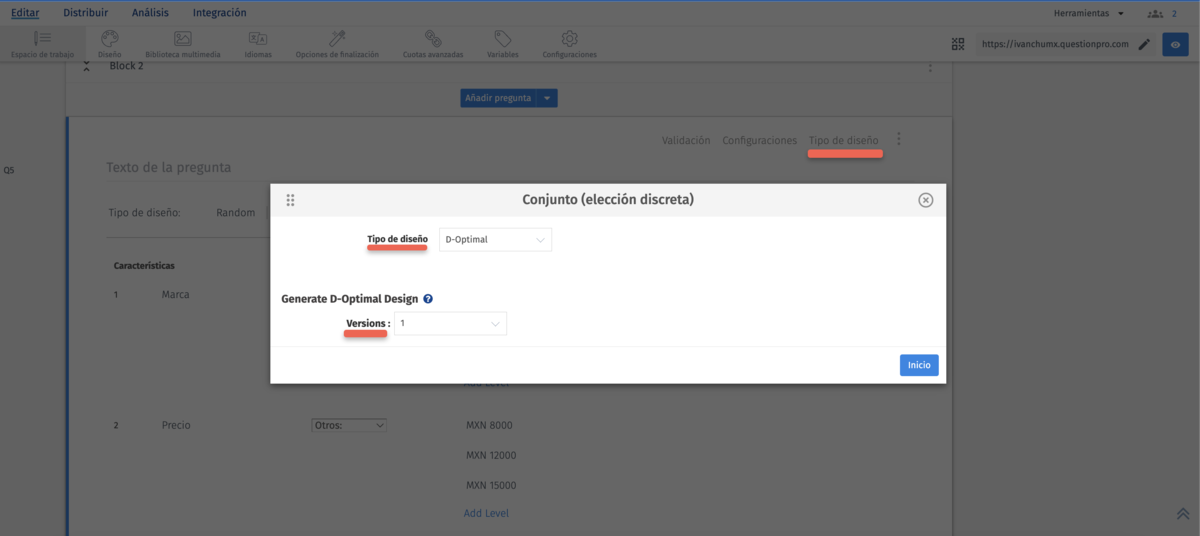Open the Diseño palette icon
1200x536 pixels.
tap(109, 38)
